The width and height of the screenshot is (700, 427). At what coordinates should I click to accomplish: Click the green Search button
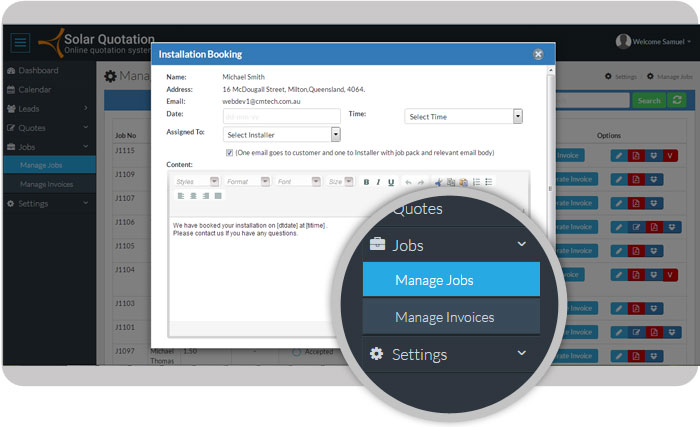coord(649,100)
